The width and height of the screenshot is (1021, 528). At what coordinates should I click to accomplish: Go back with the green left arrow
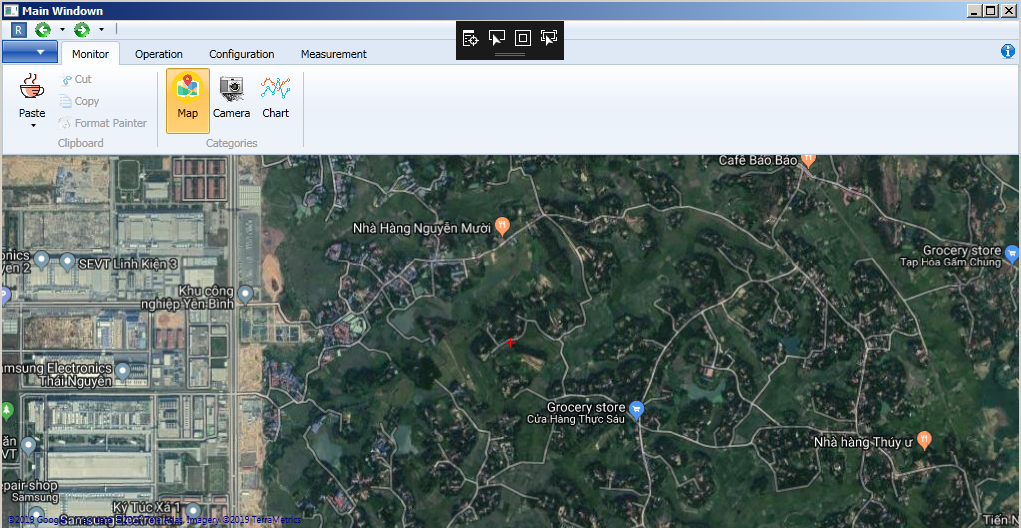43,29
